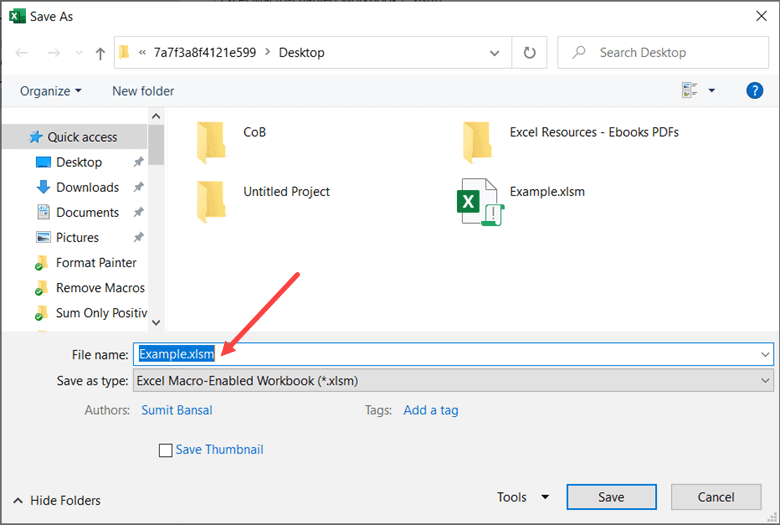
Task: Refresh the Desktop folder view
Action: point(529,53)
